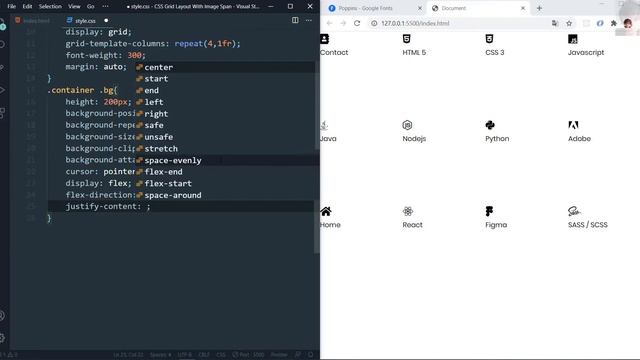Open the Extensions view in activity bar

[x=3, y=113]
